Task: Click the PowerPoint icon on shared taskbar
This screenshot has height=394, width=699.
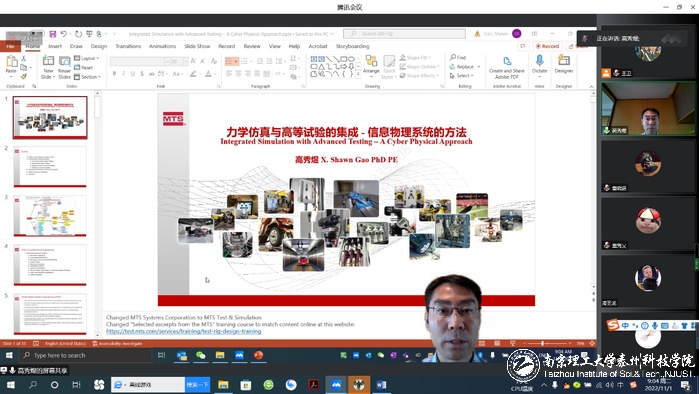Action: pos(258,355)
